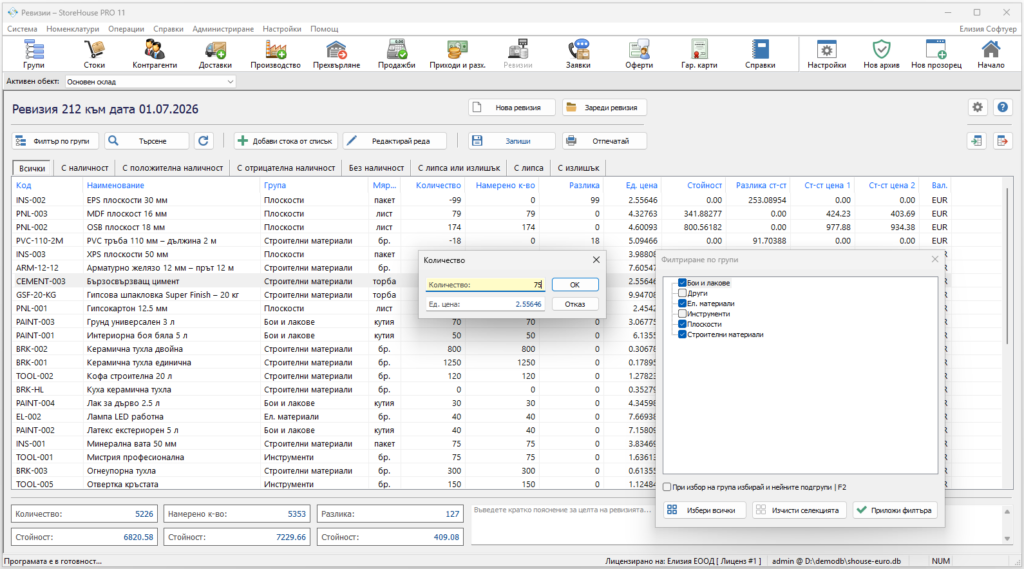
Task: Close the Количество dialog
Action: (596, 259)
